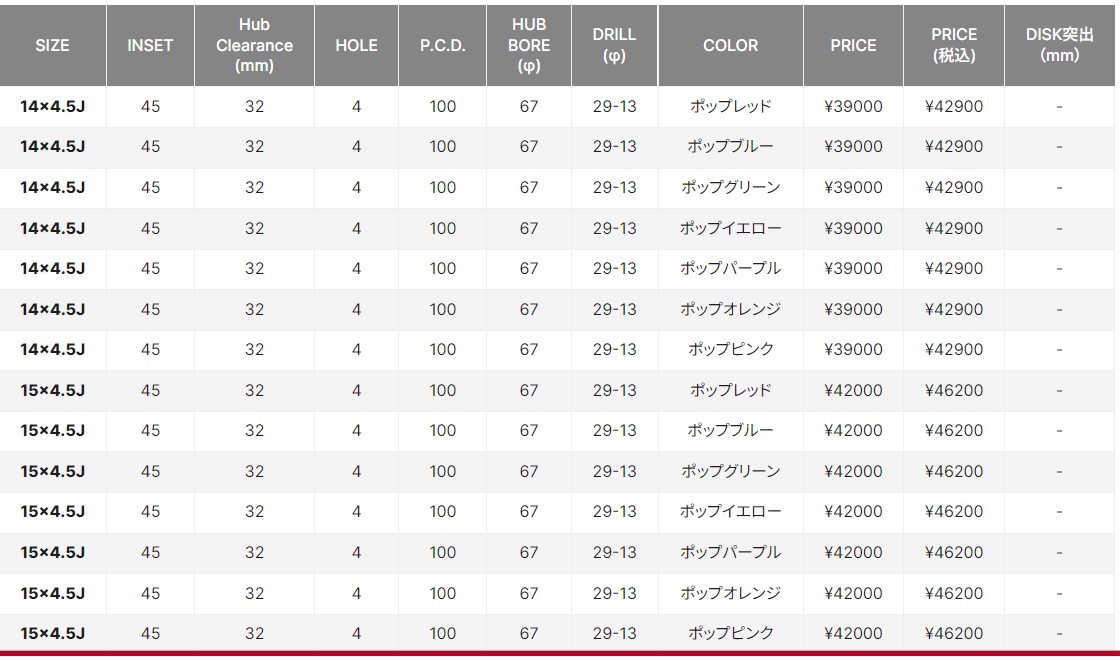Click the DISK突出 (mm) column header

pos(1059,45)
